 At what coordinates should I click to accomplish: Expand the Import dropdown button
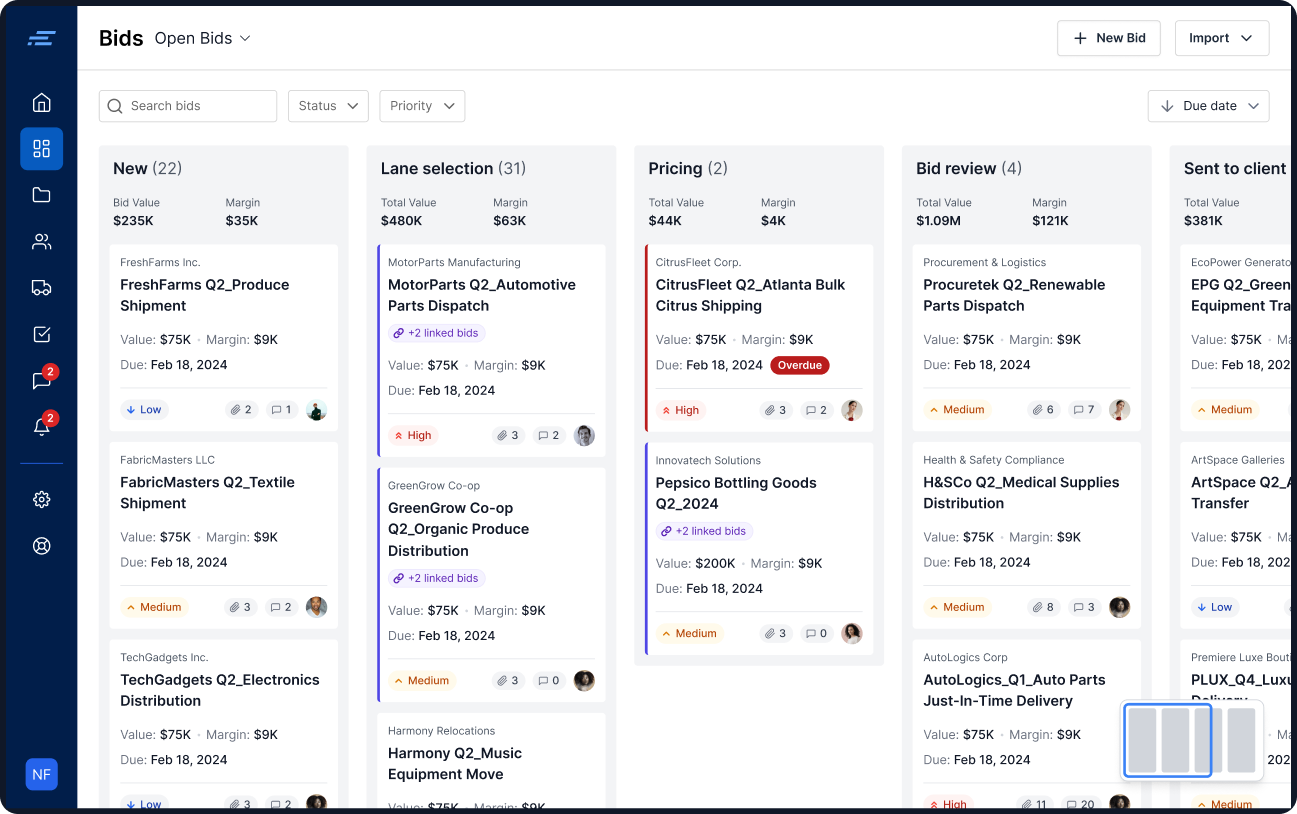coord(1222,38)
